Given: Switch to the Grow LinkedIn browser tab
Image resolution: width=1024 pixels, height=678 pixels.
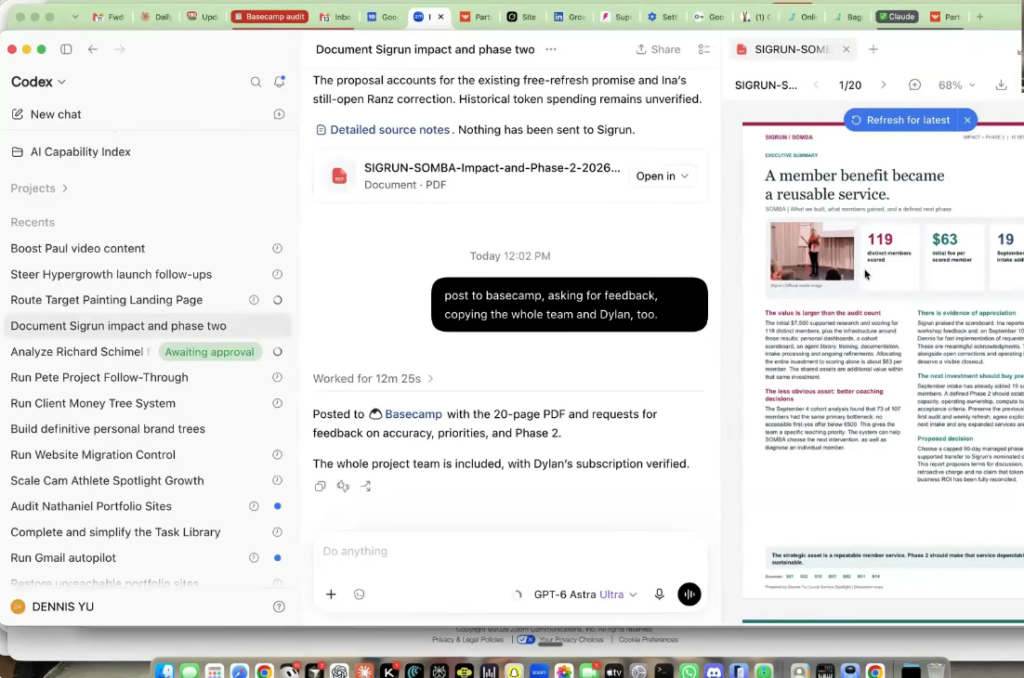Looking at the screenshot, I should (569, 17).
